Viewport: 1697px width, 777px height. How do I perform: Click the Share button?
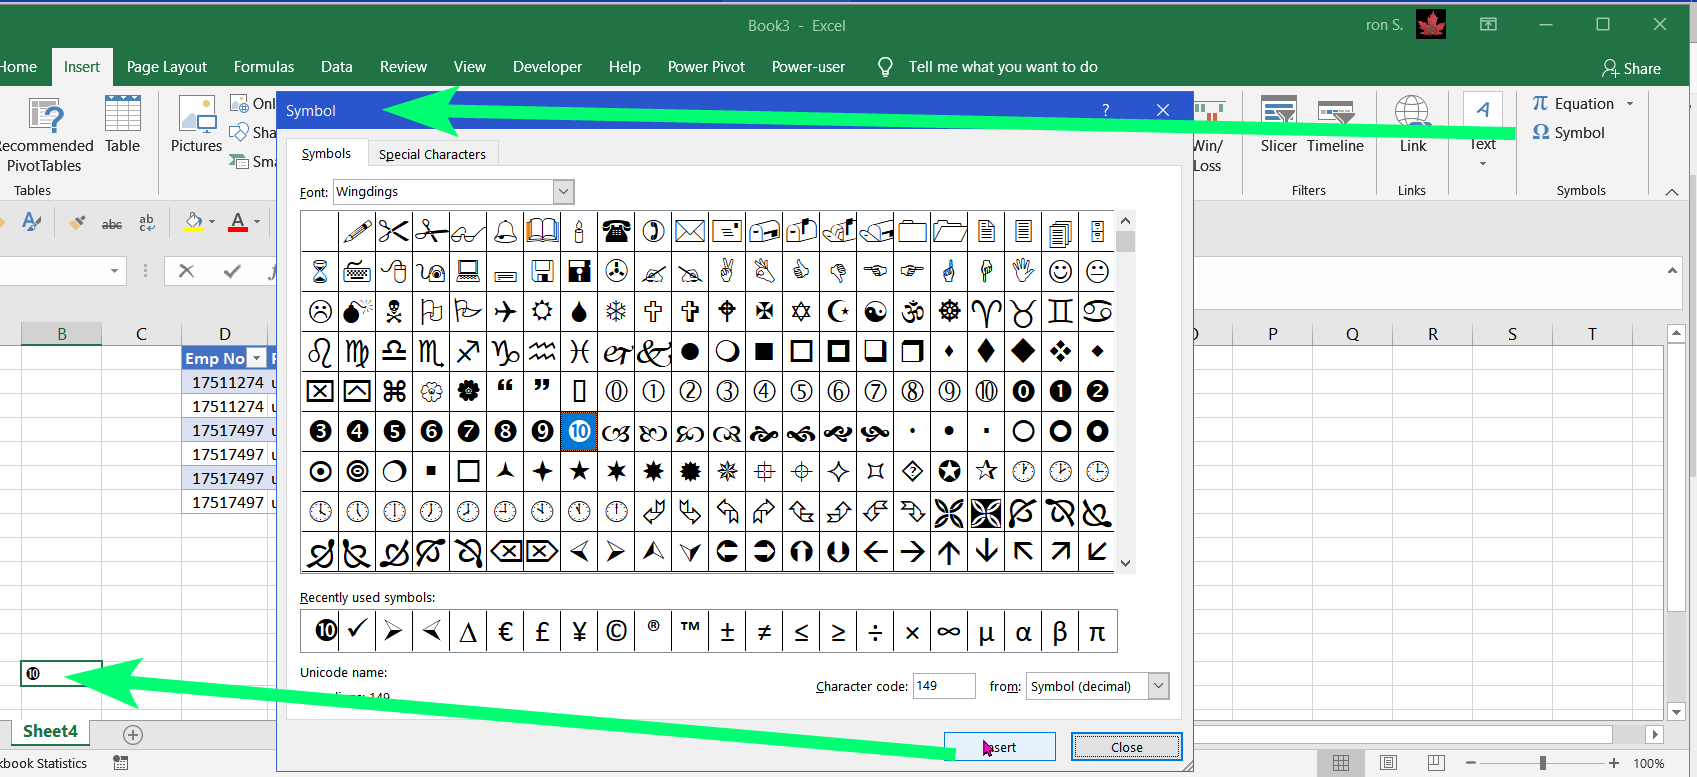1631,68
